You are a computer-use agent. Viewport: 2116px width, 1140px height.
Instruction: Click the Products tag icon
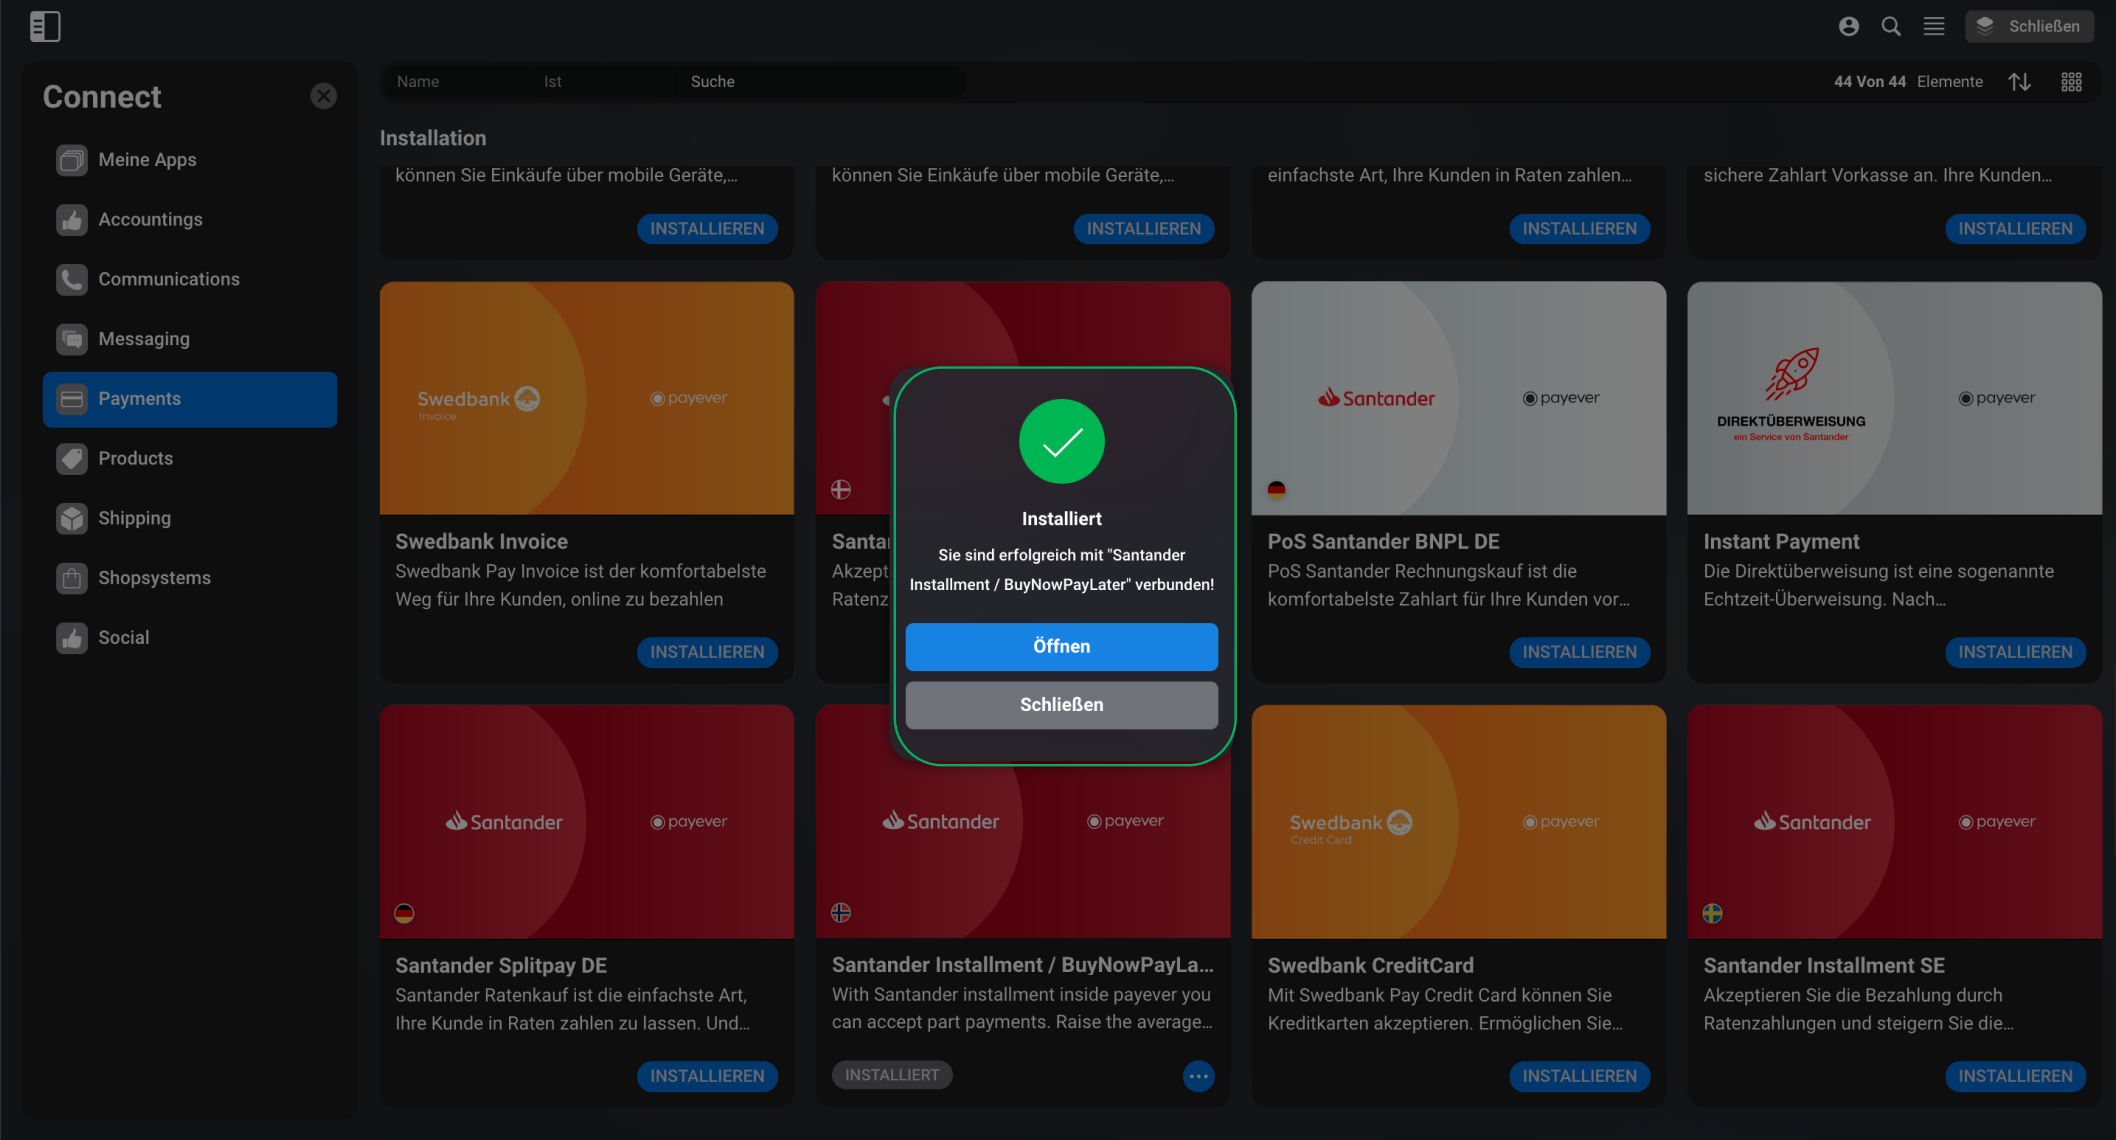coord(72,459)
